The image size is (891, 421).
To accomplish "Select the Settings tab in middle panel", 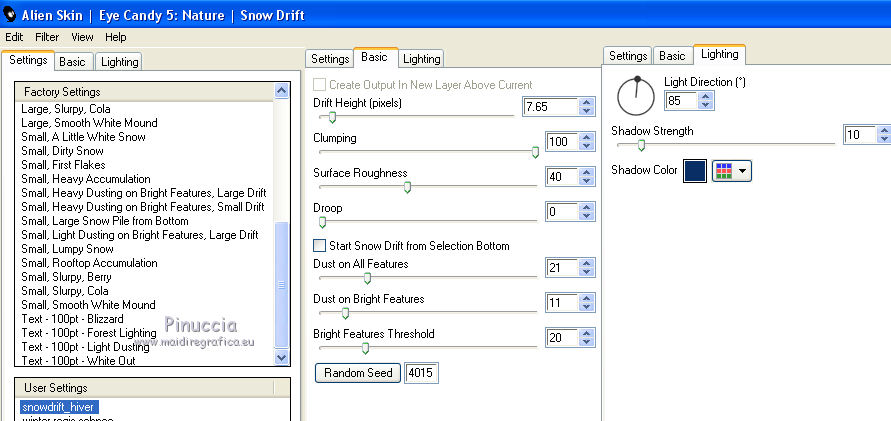I will pos(330,59).
